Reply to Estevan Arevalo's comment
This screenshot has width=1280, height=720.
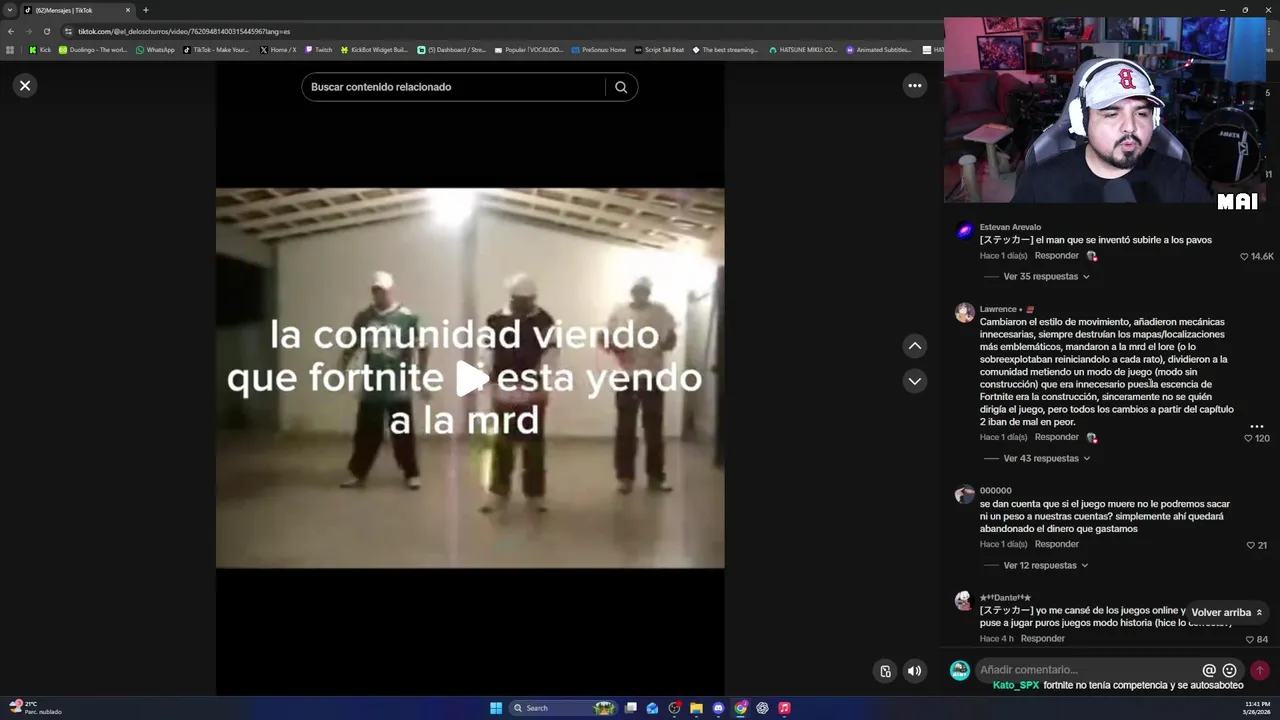[x=1056, y=256]
